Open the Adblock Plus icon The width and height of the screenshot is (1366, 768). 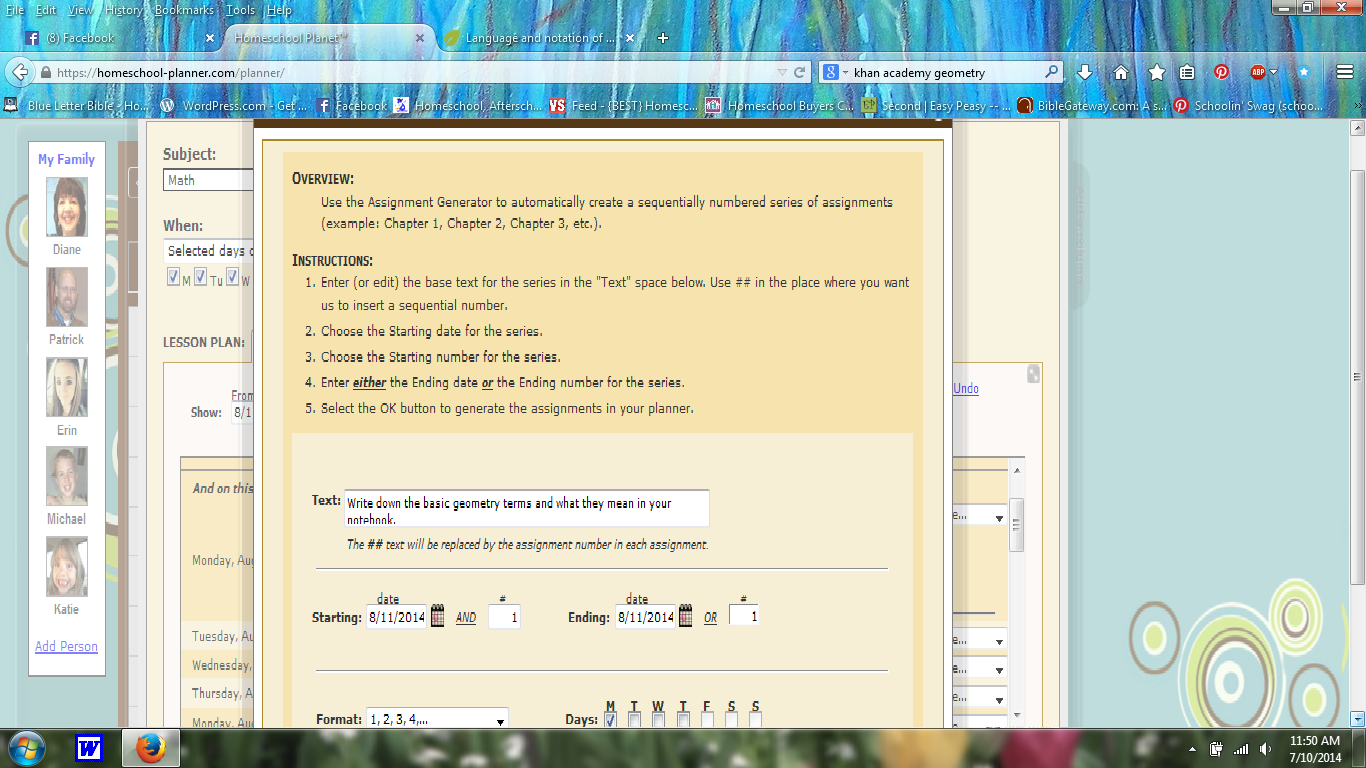point(1258,73)
